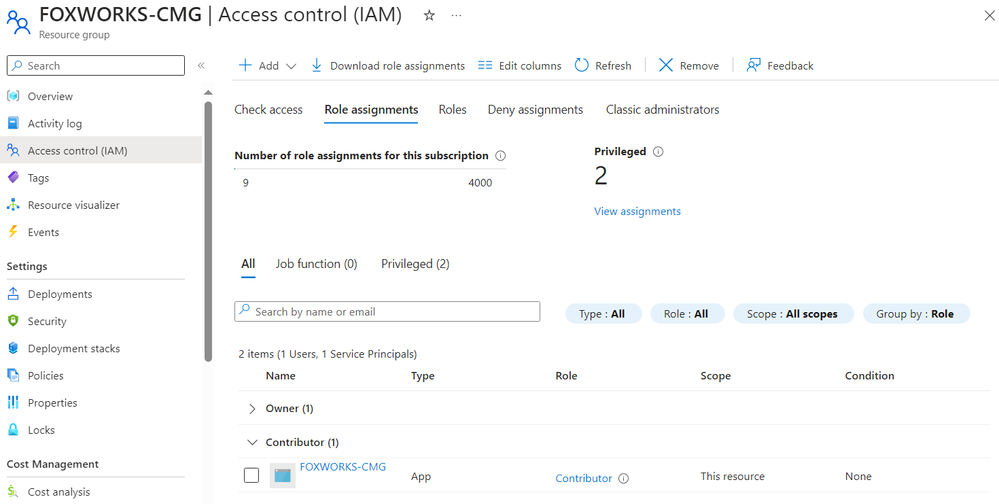
Task: Click the Role column header
Action: click(x=566, y=376)
